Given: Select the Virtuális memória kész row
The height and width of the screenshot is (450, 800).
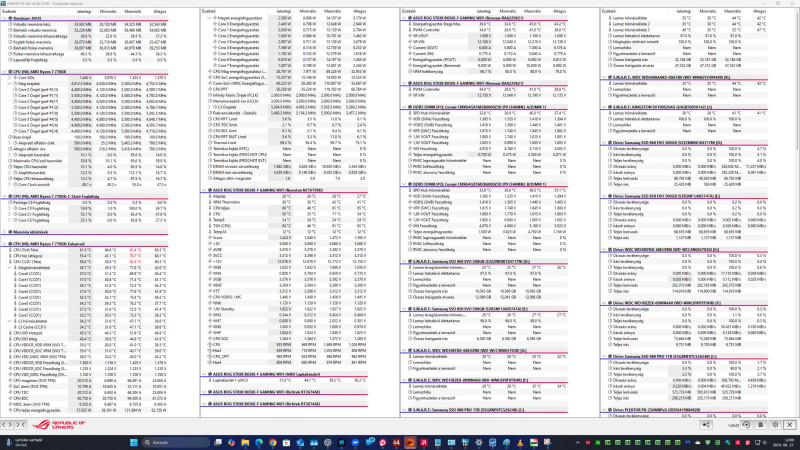Looking at the screenshot, I should click(84, 24).
